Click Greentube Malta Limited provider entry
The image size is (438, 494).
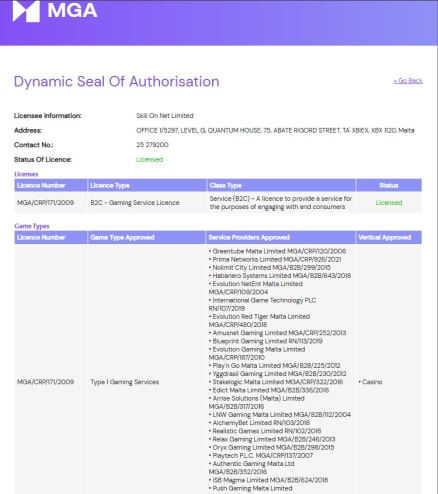click(277, 251)
